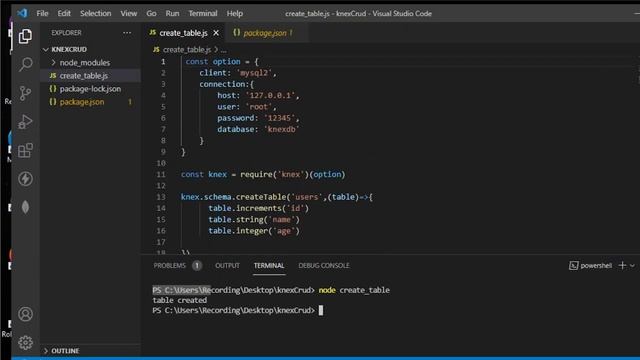Click the 'users' table name string
640x360 pixels.
pyautogui.click(x=307, y=197)
